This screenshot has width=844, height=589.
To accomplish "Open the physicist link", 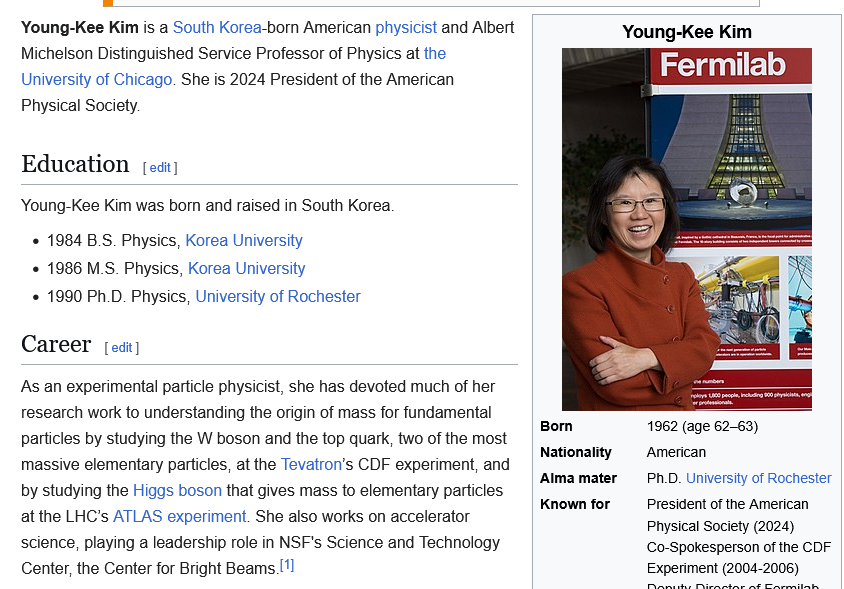I will click(406, 27).
